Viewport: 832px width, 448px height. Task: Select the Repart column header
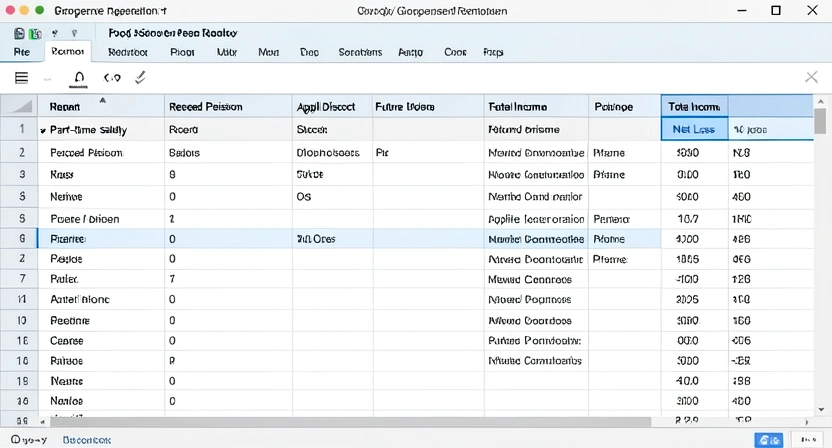(x=101, y=107)
